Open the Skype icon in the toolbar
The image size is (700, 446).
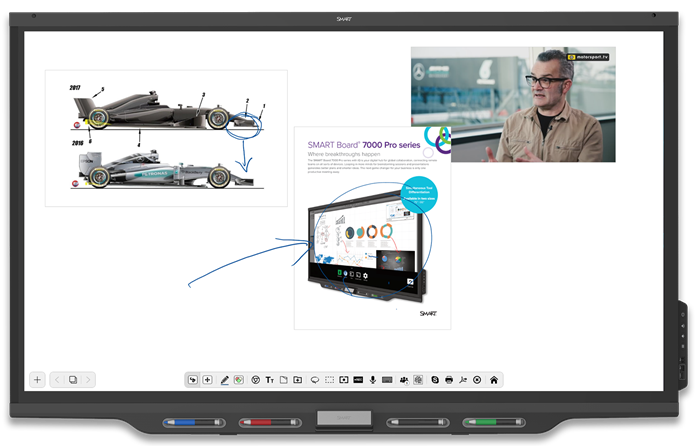434,380
